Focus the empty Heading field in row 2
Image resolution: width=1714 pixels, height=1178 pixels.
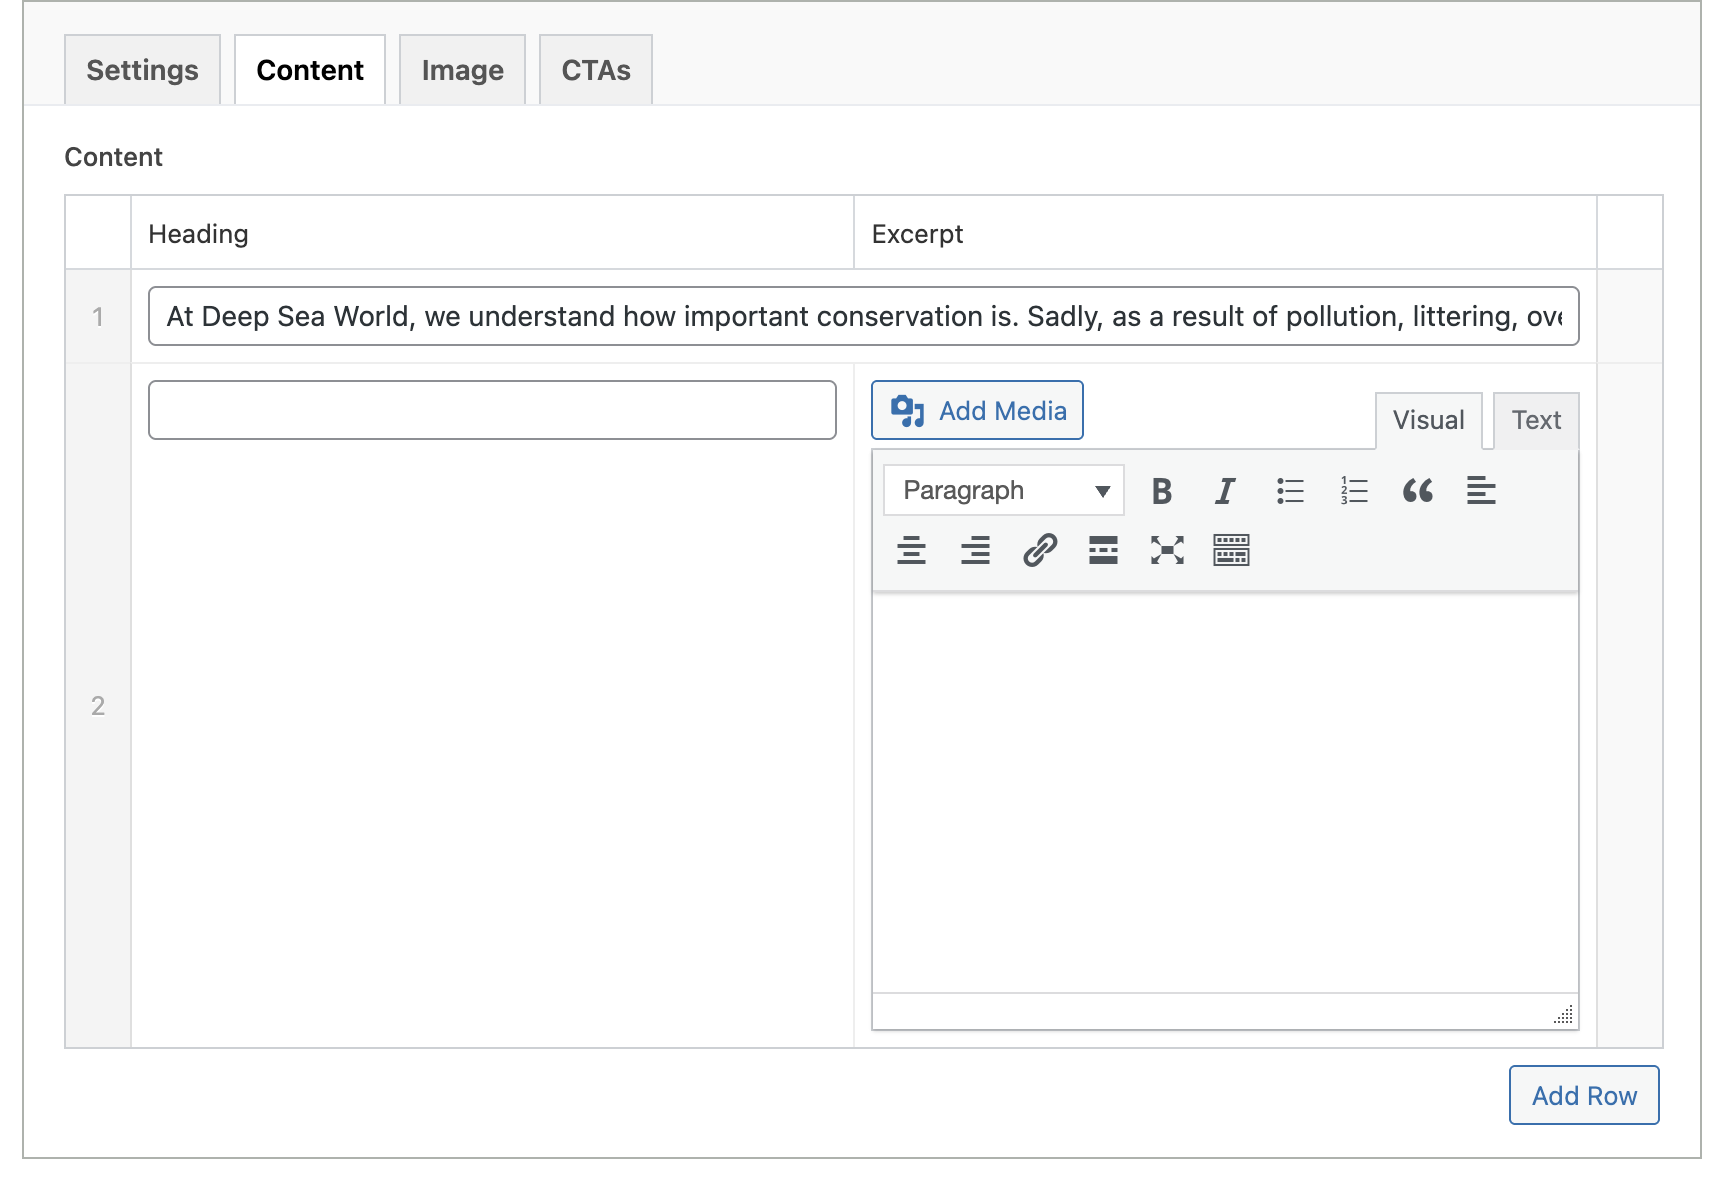click(492, 410)
